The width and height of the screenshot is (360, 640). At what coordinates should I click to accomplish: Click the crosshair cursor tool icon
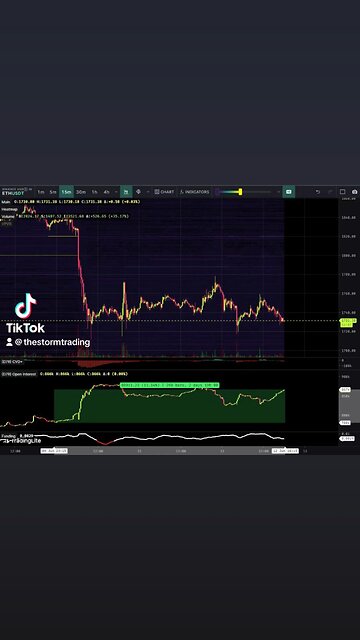coord(138,192)
